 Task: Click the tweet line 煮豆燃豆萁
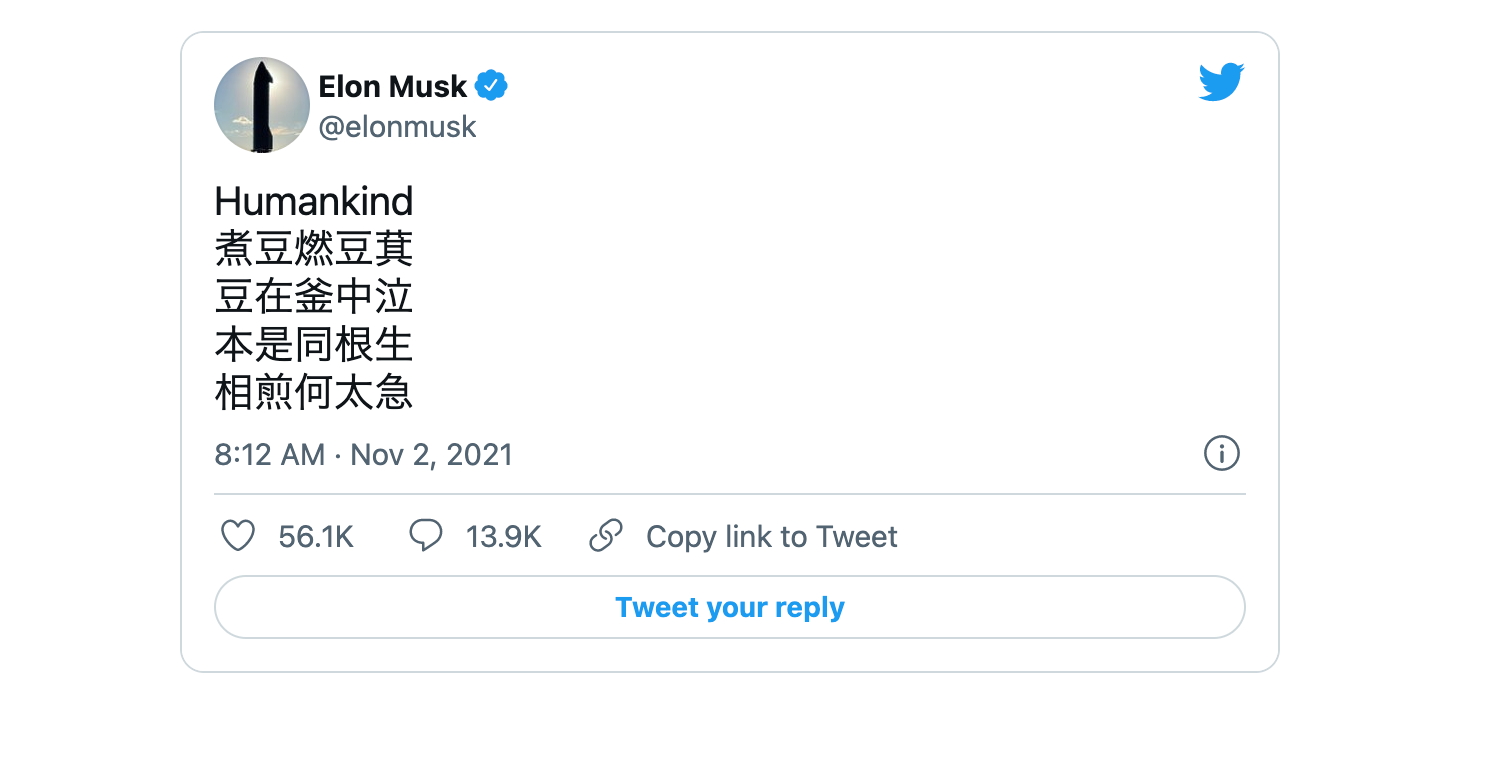313,250
